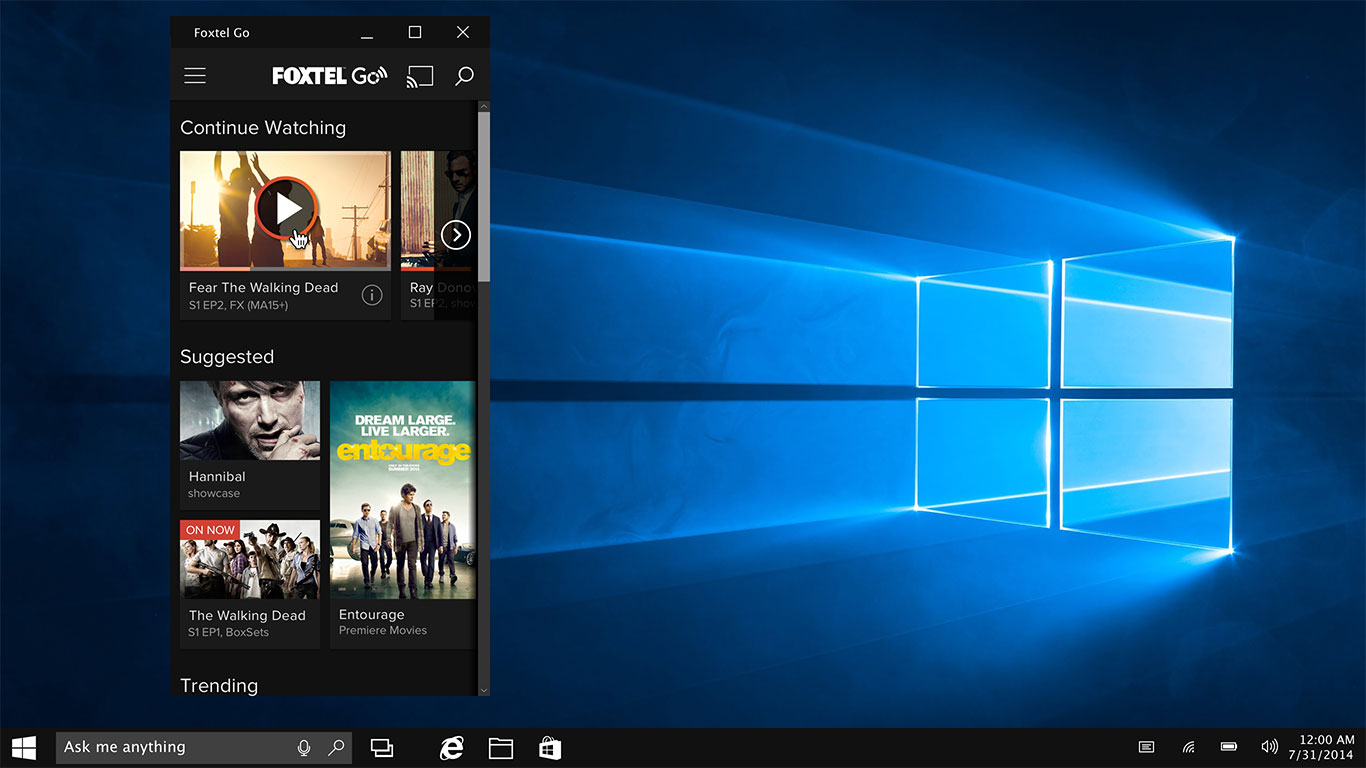Click the ON NOW badge
This screenshot has height=768, width=1366.
click(210, 530)
